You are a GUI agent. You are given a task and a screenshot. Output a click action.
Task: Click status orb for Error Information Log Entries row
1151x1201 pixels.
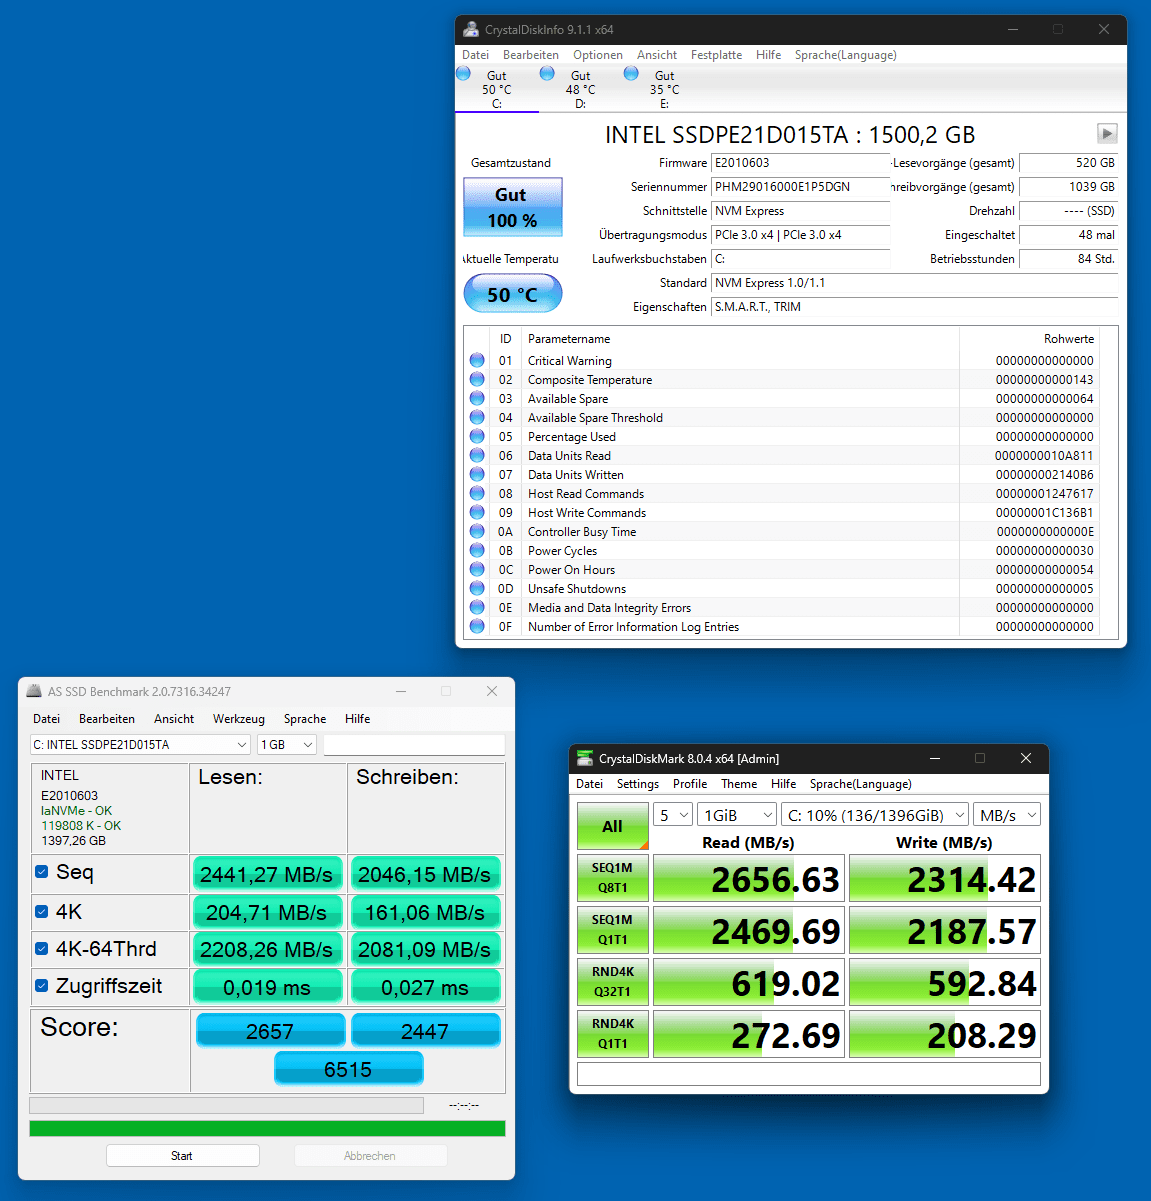coord(477,626)
